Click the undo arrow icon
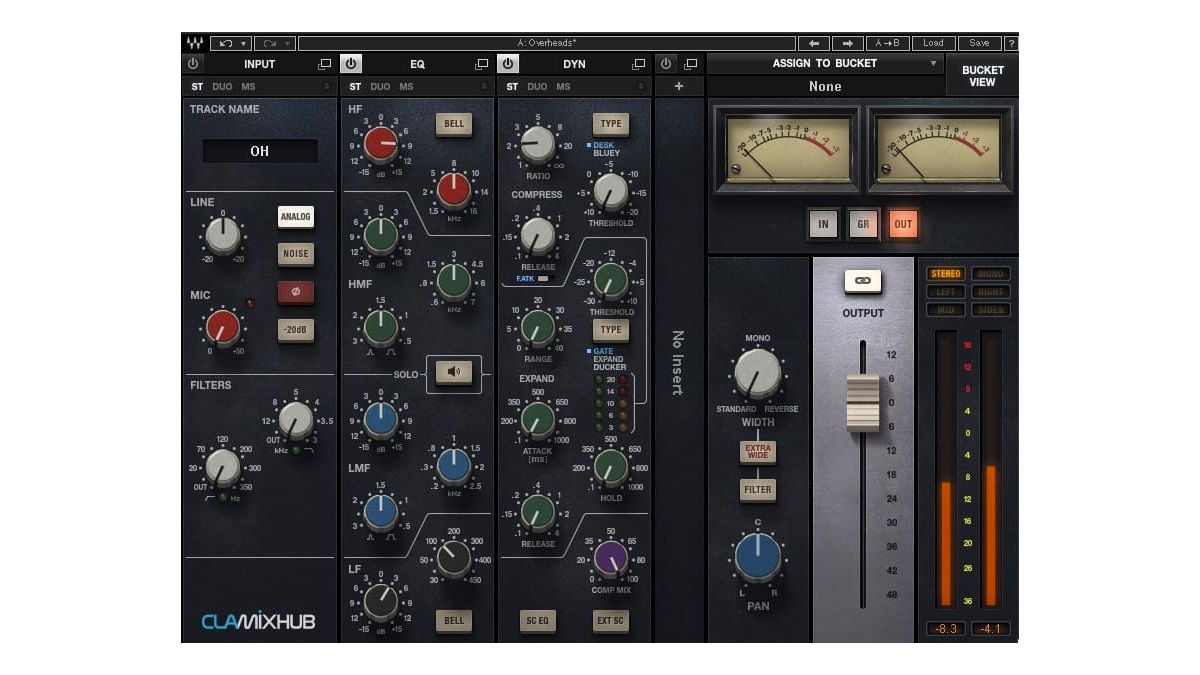Image resolution: width=1200 pixels, height=675 pixels. [226, 43]
